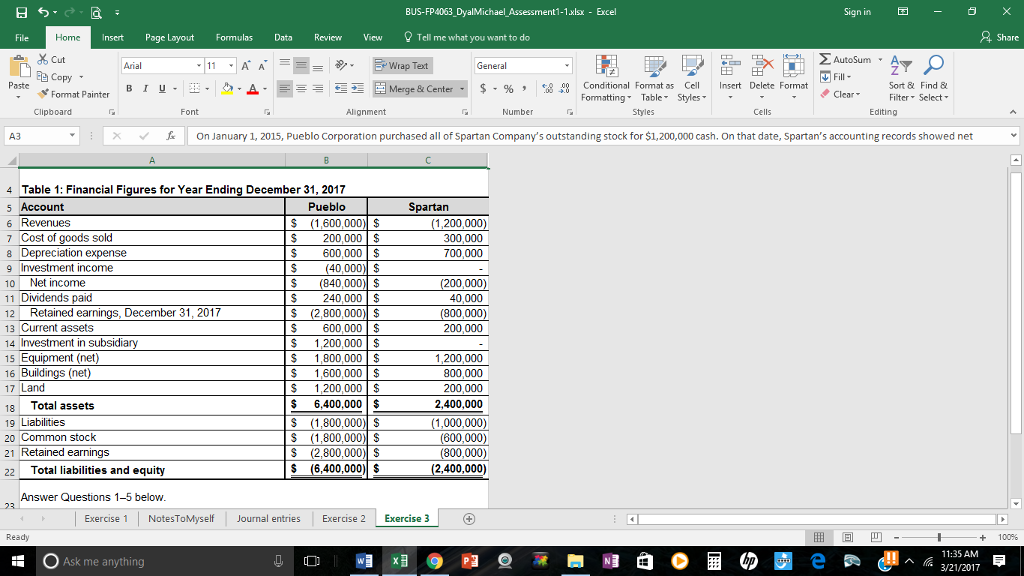Image resolution: width=1024 pixels, height=576 pixels.
Task: Open the font name dropdown (Arial)
Action: click(x=199, y=65)
